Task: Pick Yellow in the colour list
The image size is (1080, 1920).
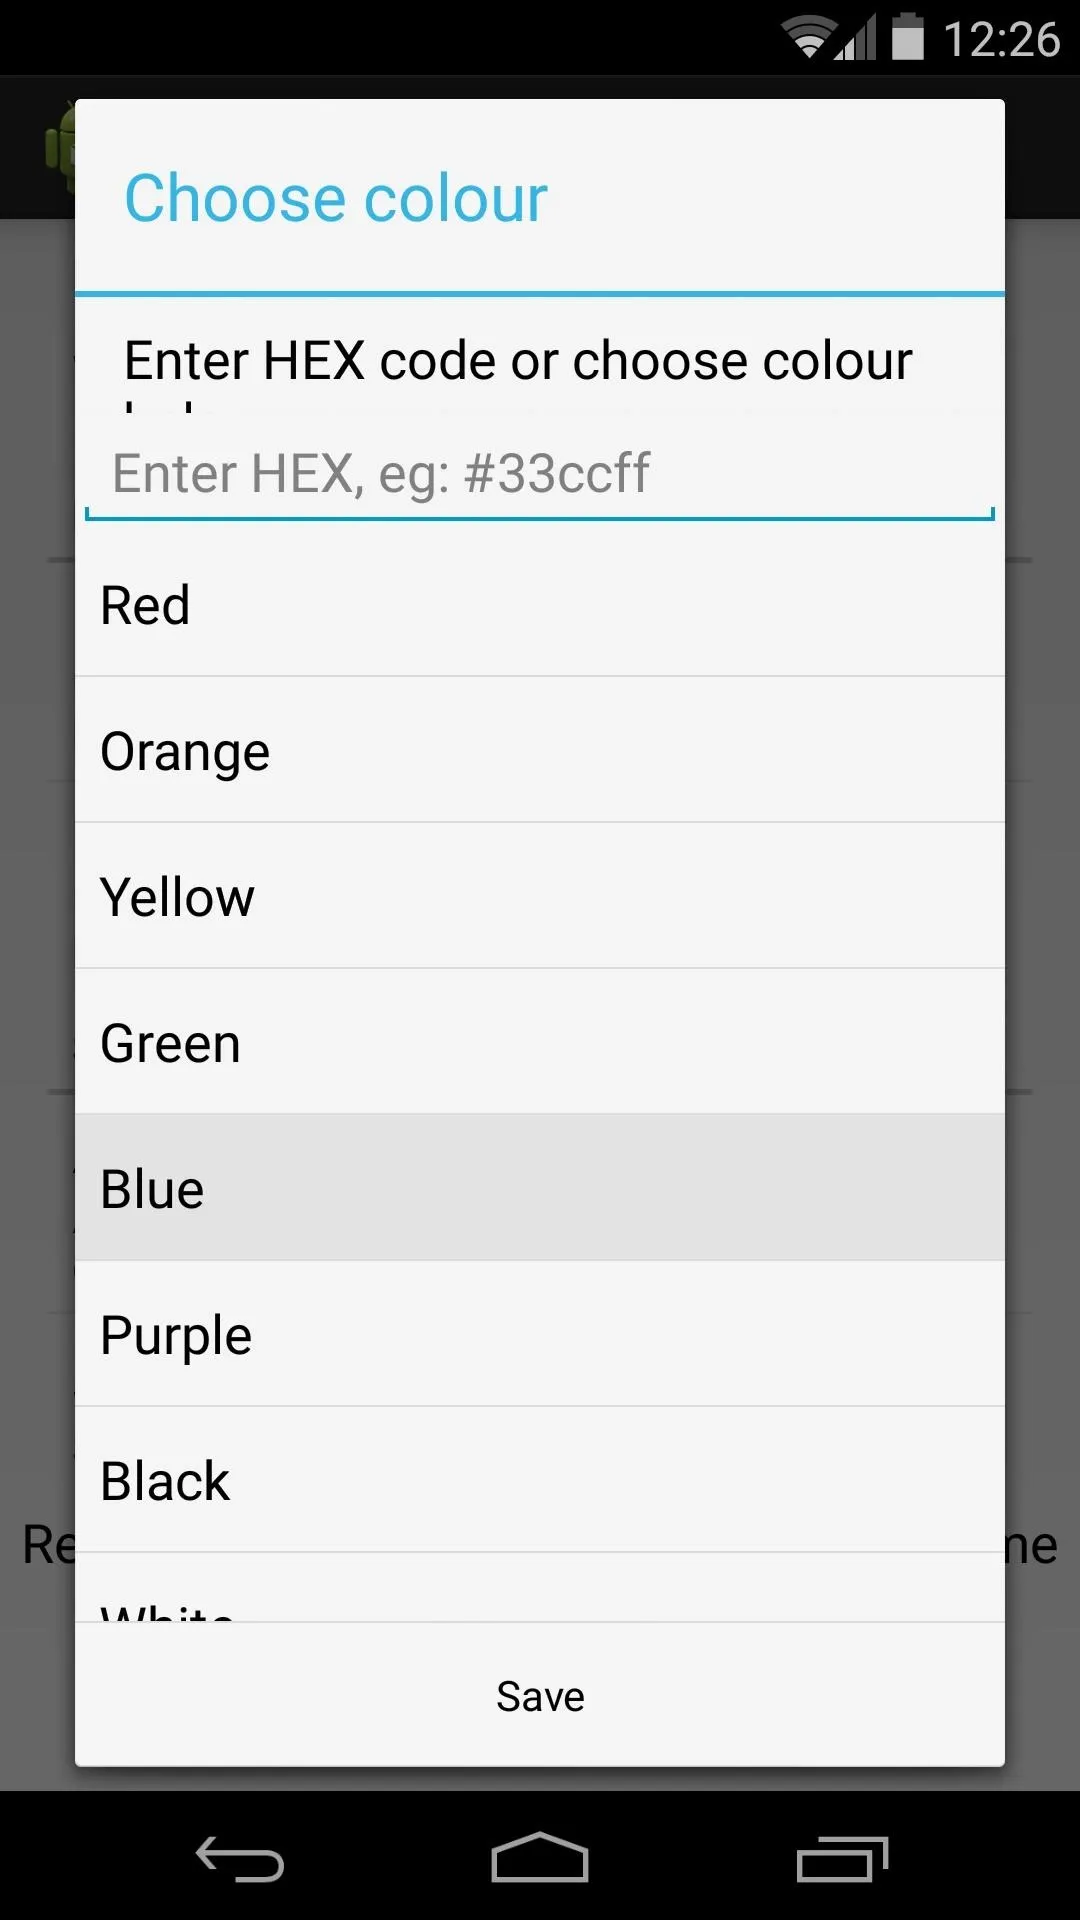Action: click(x=540, y=896)
